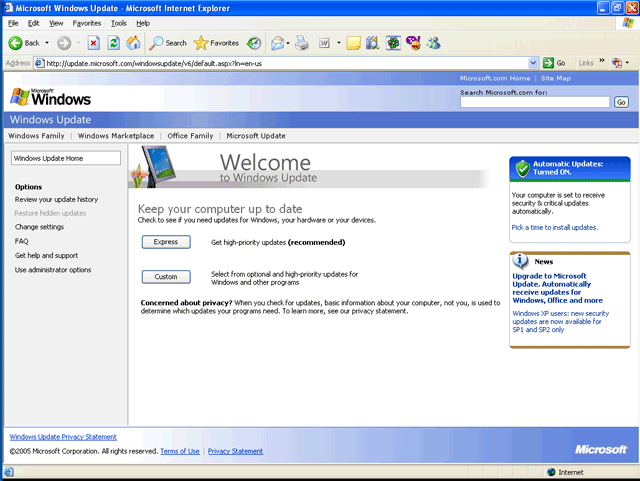Click inside the Search Microsoft.com field
Image resolution: width=640 pixels, height=481 pixels.
tap(535, 102)
